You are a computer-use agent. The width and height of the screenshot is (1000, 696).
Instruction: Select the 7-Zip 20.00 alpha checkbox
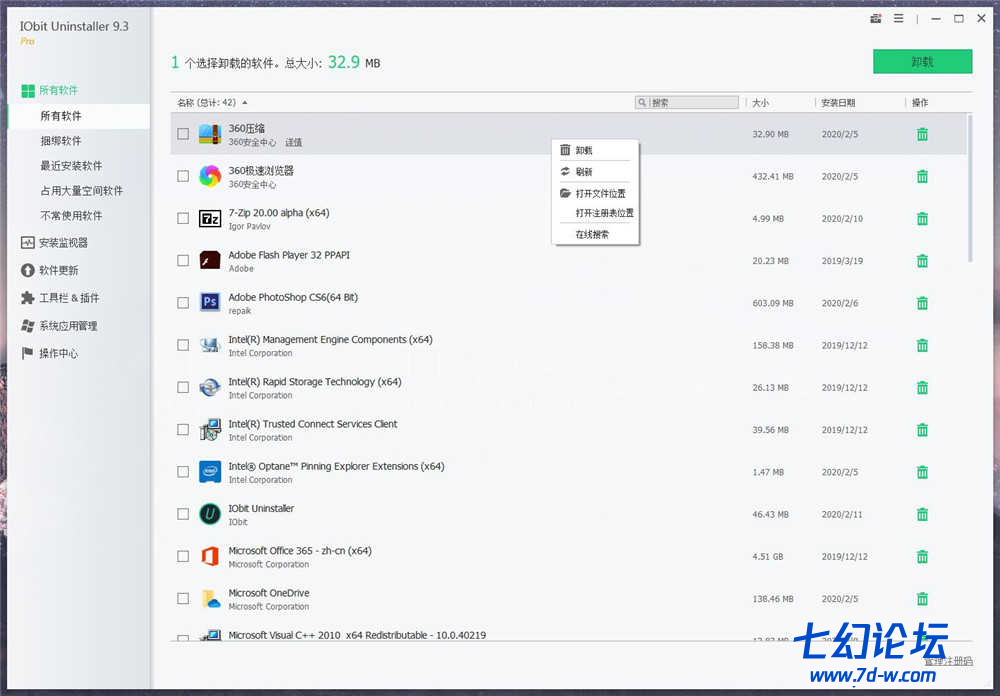point(183,218)
